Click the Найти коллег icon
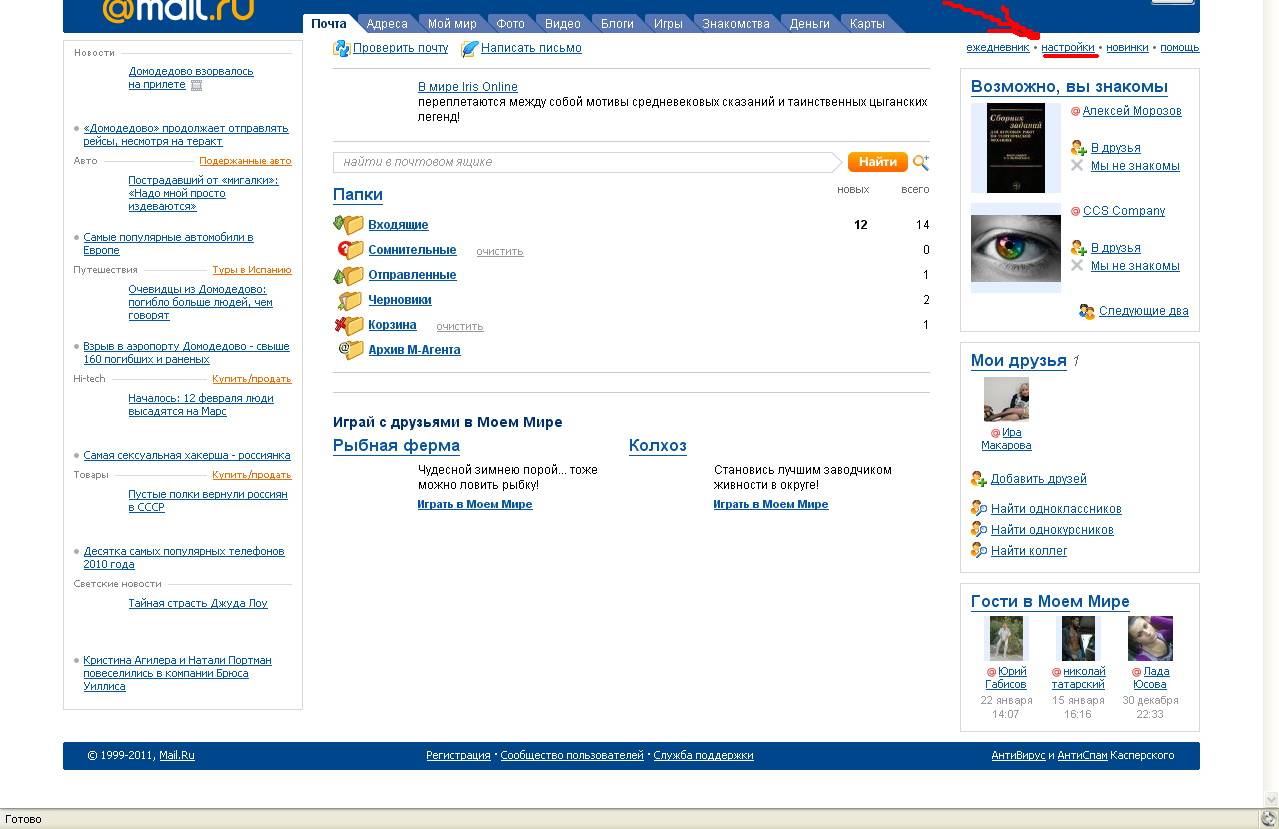Screen dimensions: 1279x829 979,551
